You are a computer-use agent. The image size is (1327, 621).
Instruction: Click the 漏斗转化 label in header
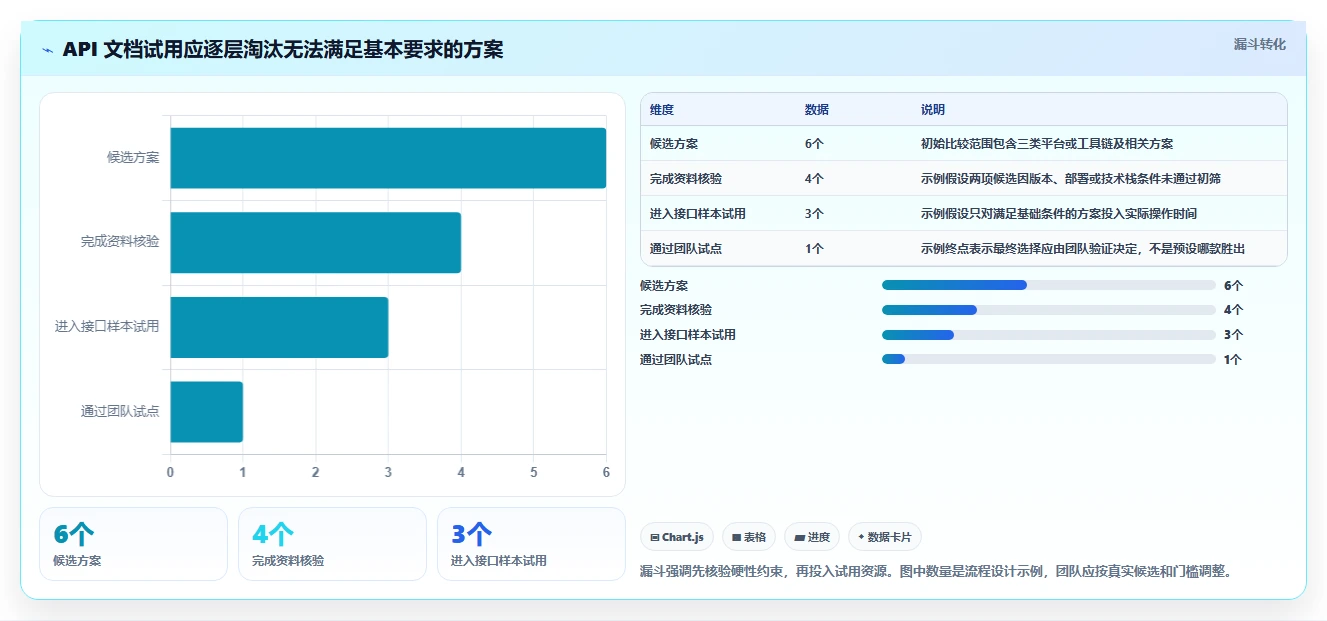(x=1259, y=44)
